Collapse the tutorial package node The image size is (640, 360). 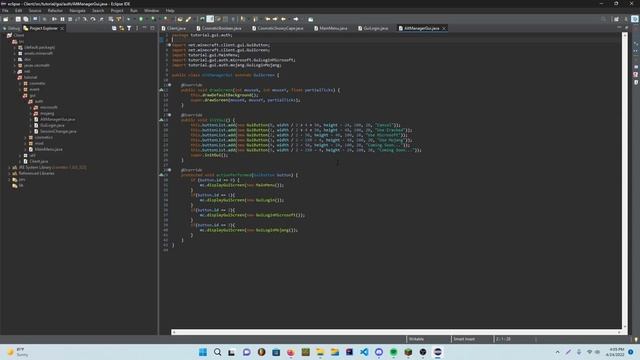pyautogui.click(x=15, y=78)
